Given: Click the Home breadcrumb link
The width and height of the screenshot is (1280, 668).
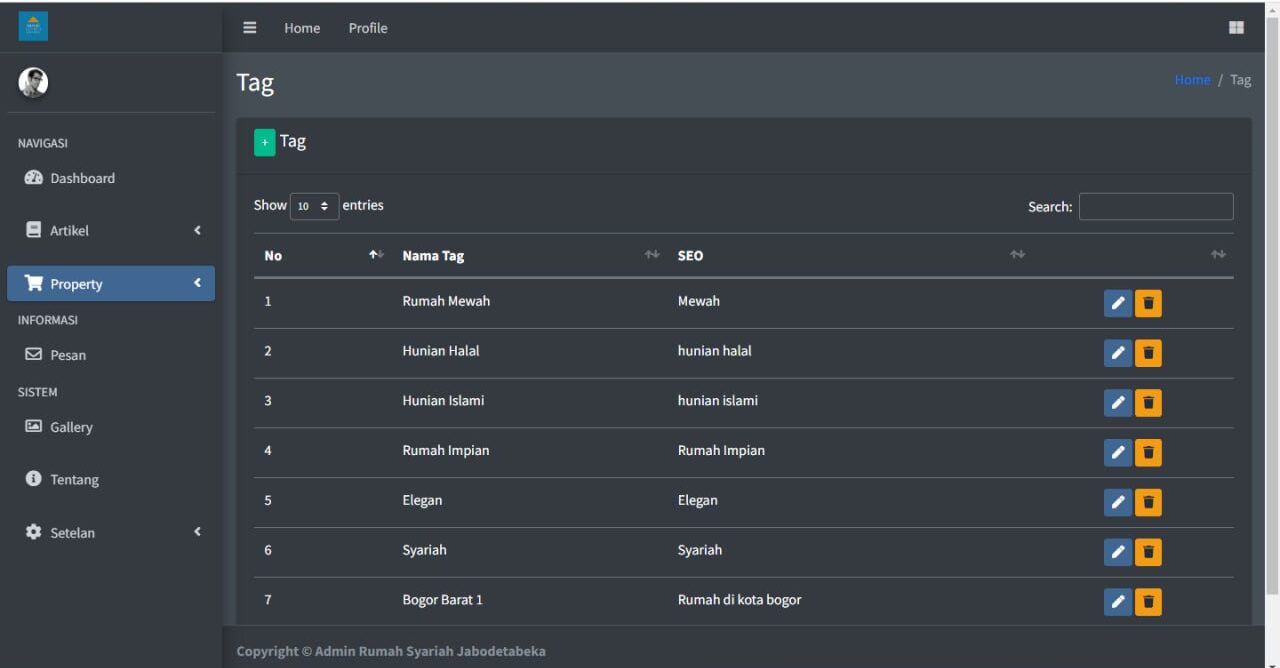Looking at the screenshot, I should coord(1192,80).
